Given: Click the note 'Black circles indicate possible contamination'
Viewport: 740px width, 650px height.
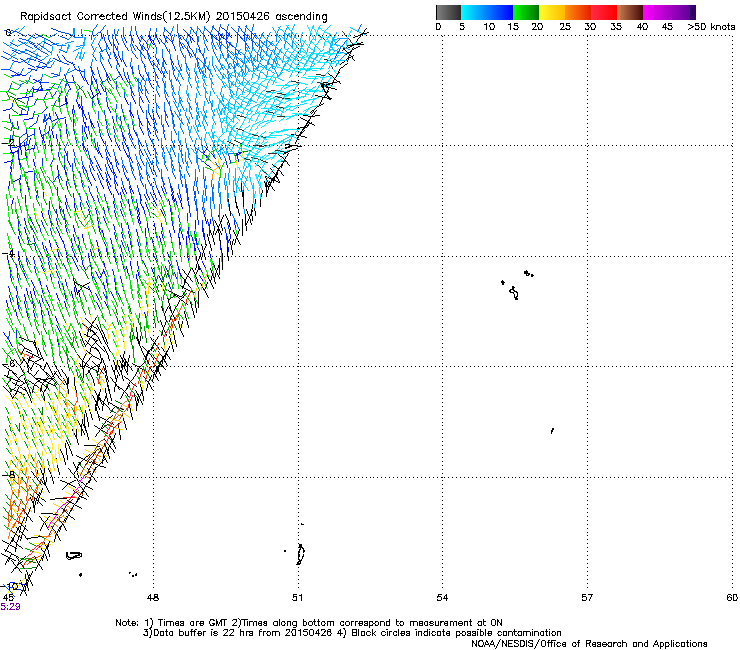Looking at the screenshot, I should click(x=456, y=633).
